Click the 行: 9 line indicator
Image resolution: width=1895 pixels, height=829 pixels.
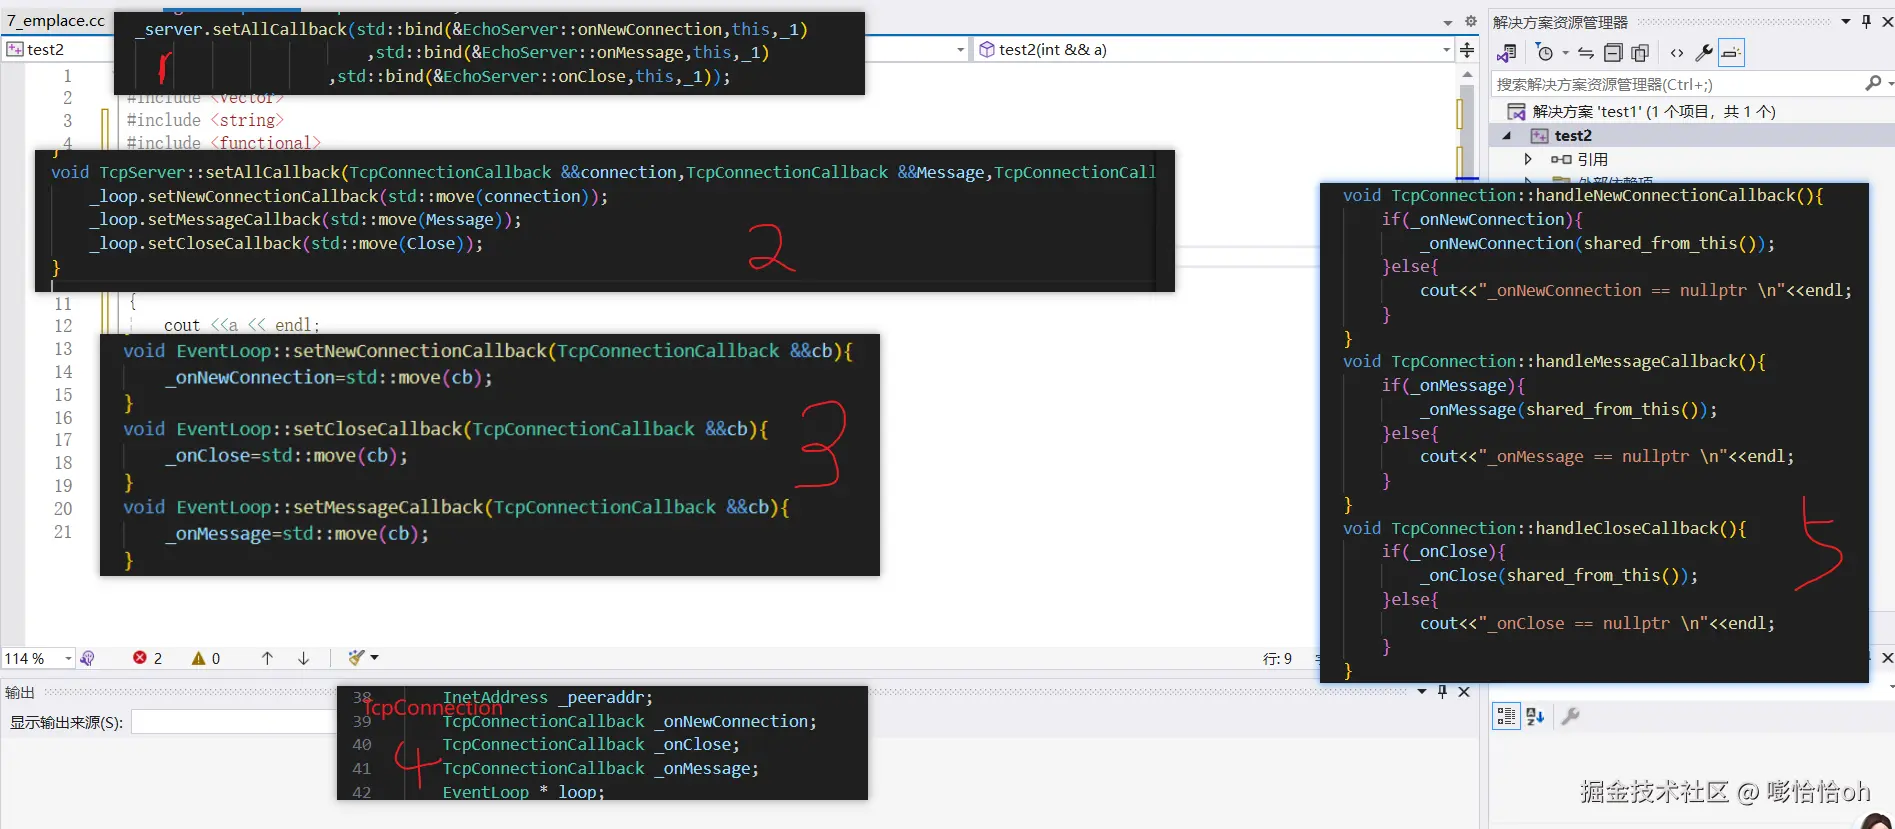(x=1277, y=658)
